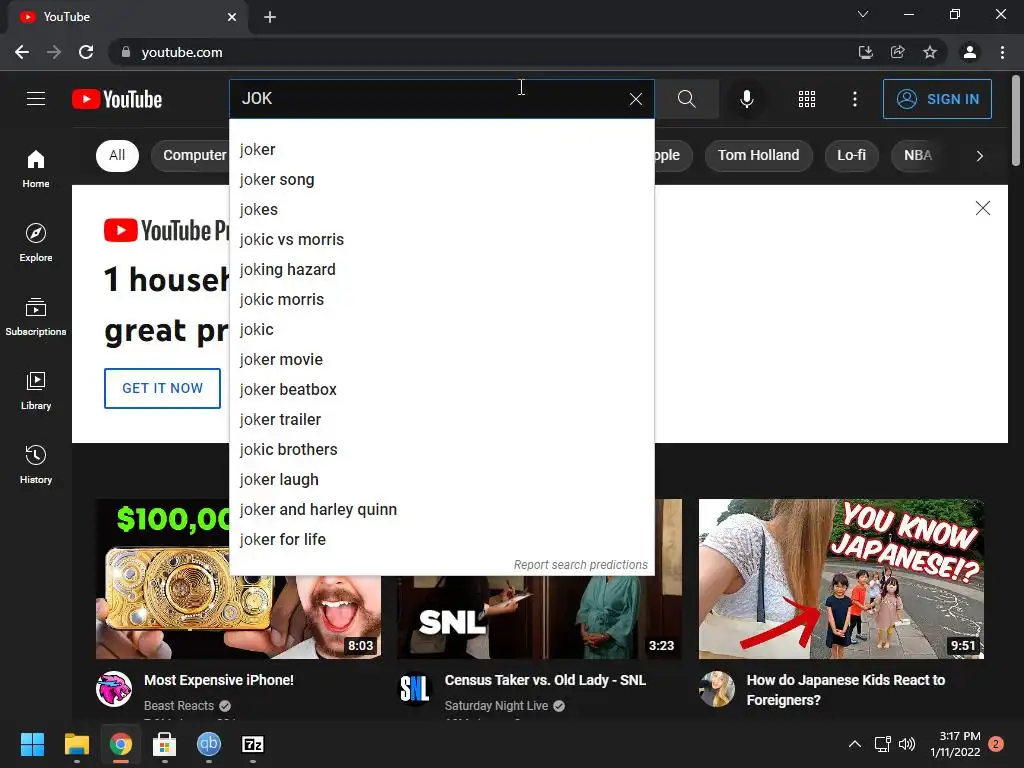1024x768 pixels.
Task: Open Explore in the sidebar
Action: [x=36, y=242]
